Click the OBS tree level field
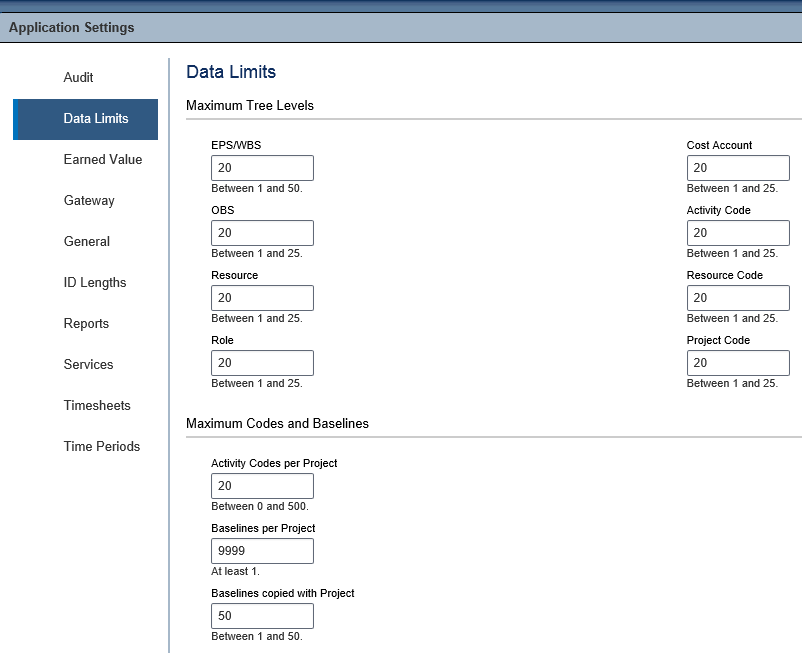Viewport: 802px width, 653px height. tap(262, 232)
